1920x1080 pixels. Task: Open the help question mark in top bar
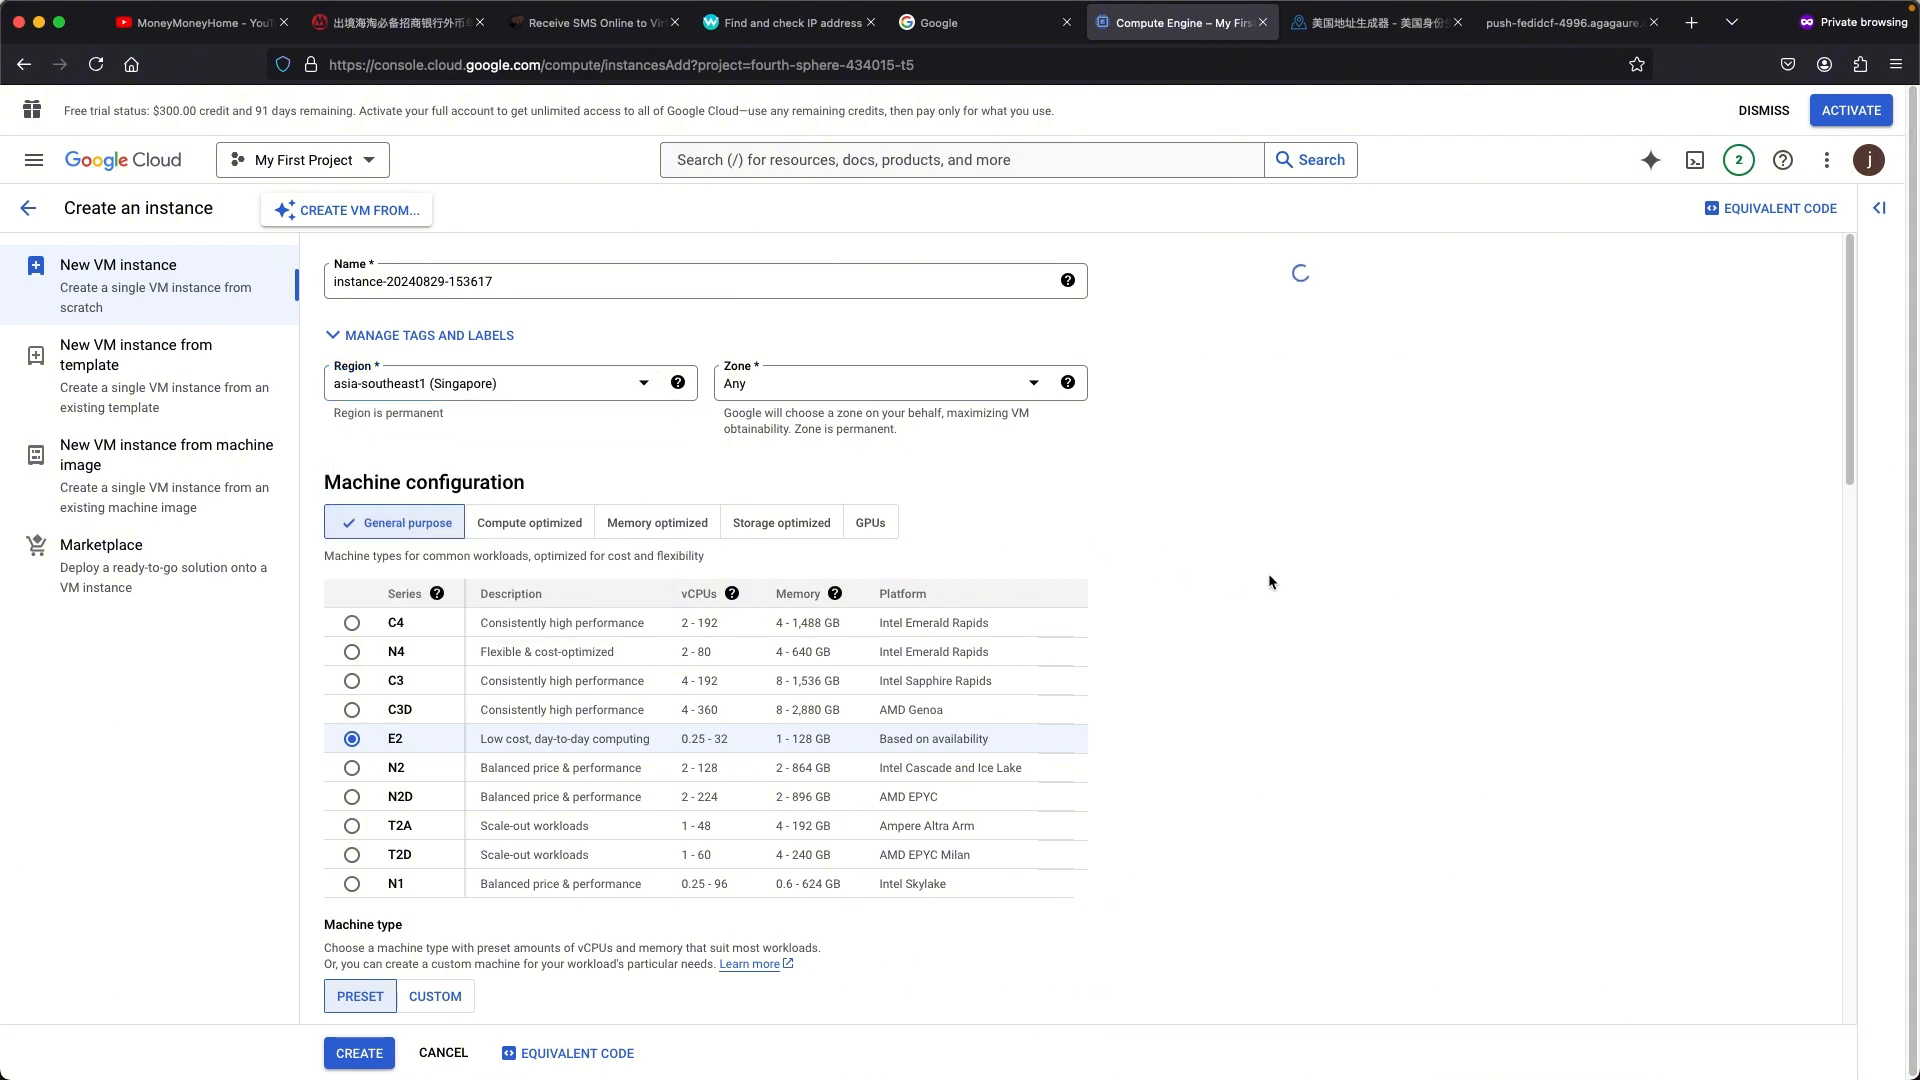(1783, 160)
